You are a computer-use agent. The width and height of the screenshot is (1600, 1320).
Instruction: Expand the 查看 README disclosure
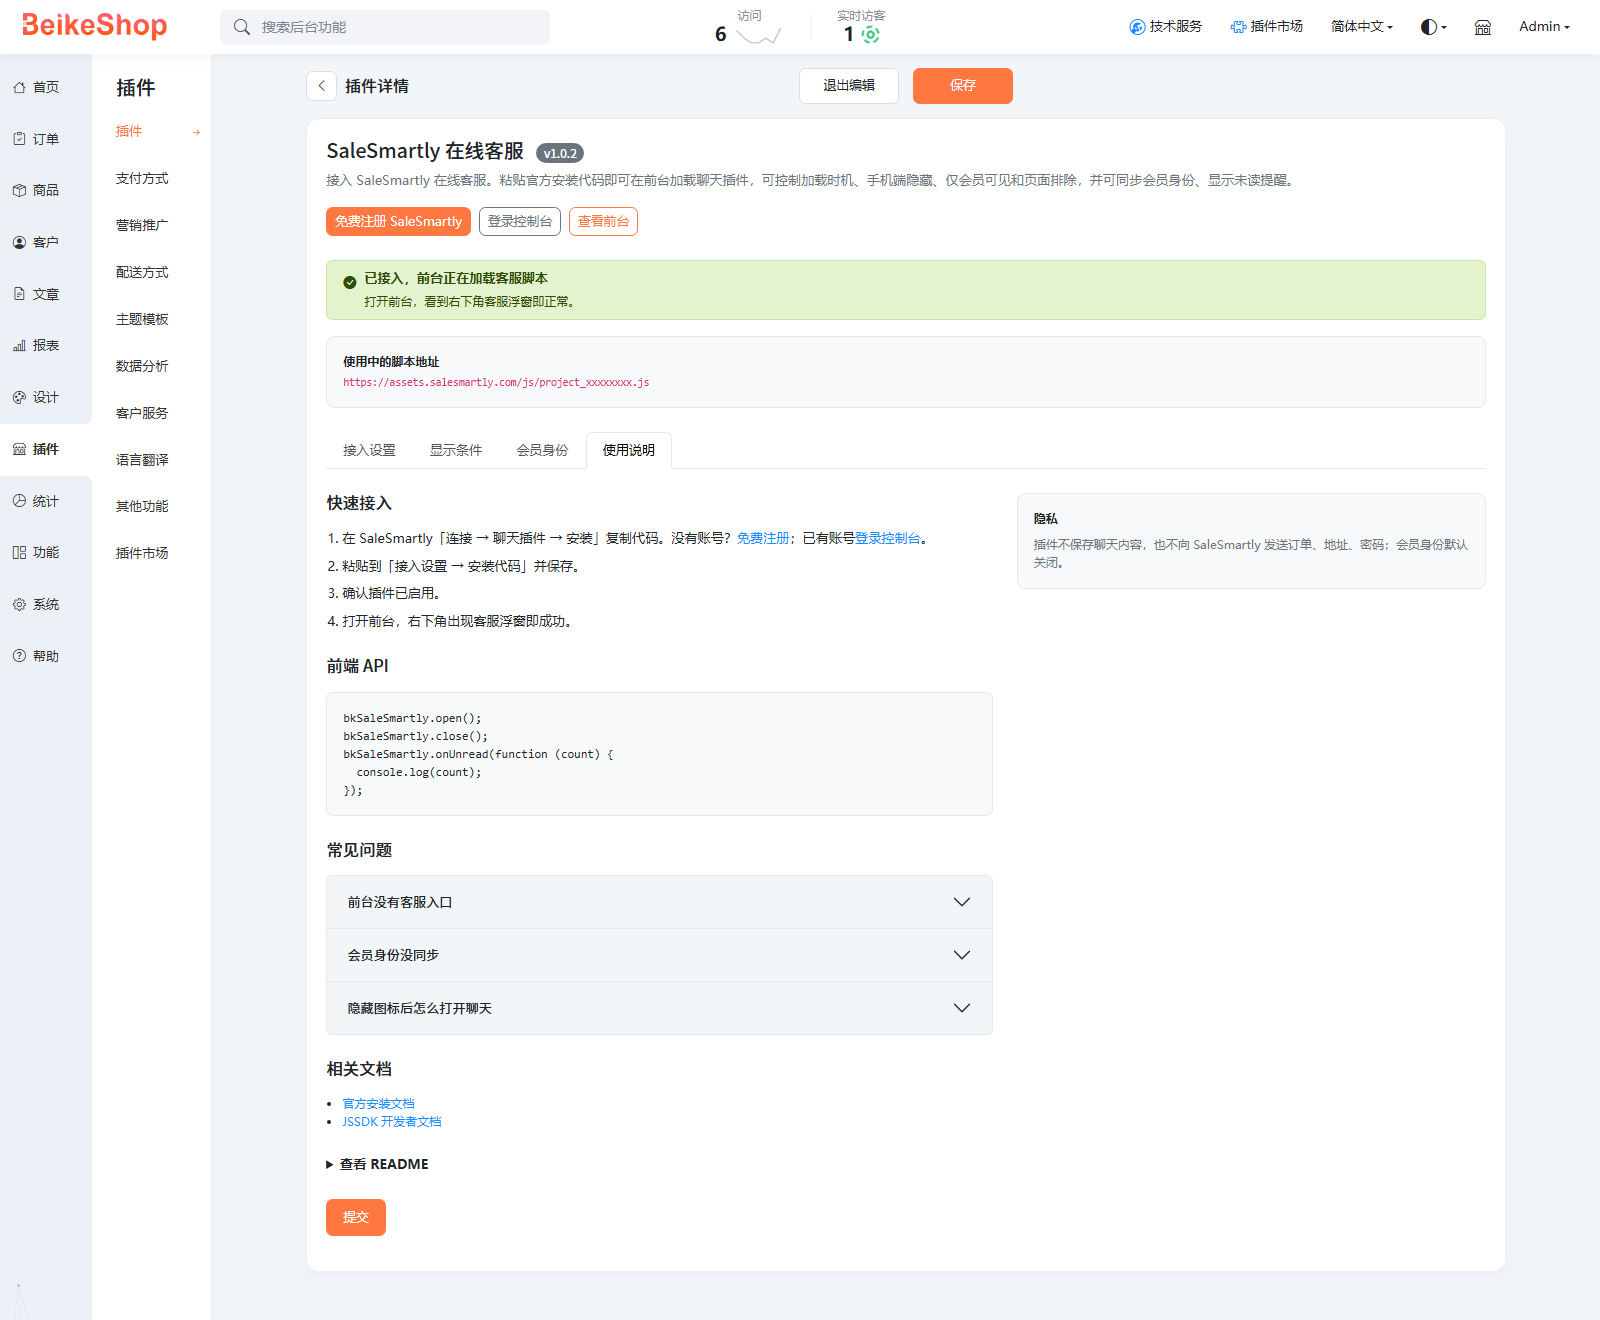pyautogui.click(x=377, y=1164)
